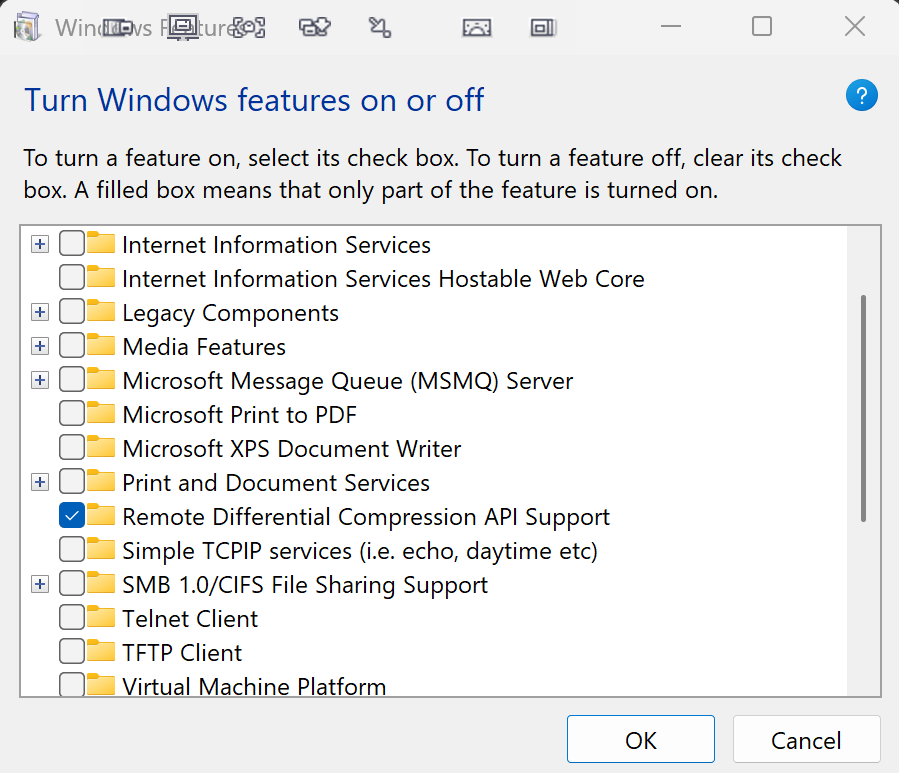Click the monitor icon in the title bar

coord(182,27)
